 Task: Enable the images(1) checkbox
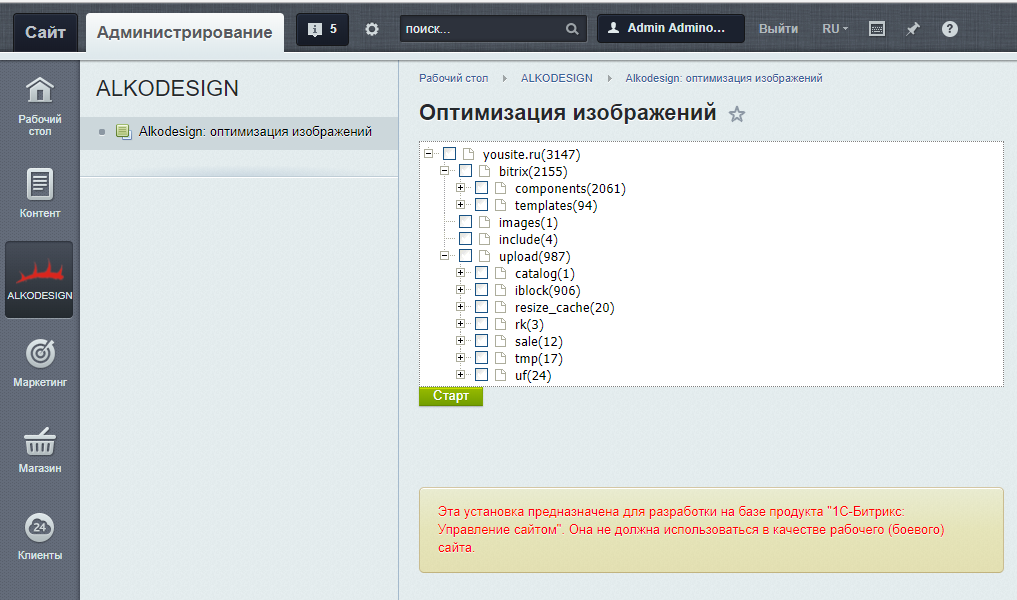(x=465, y=222)
